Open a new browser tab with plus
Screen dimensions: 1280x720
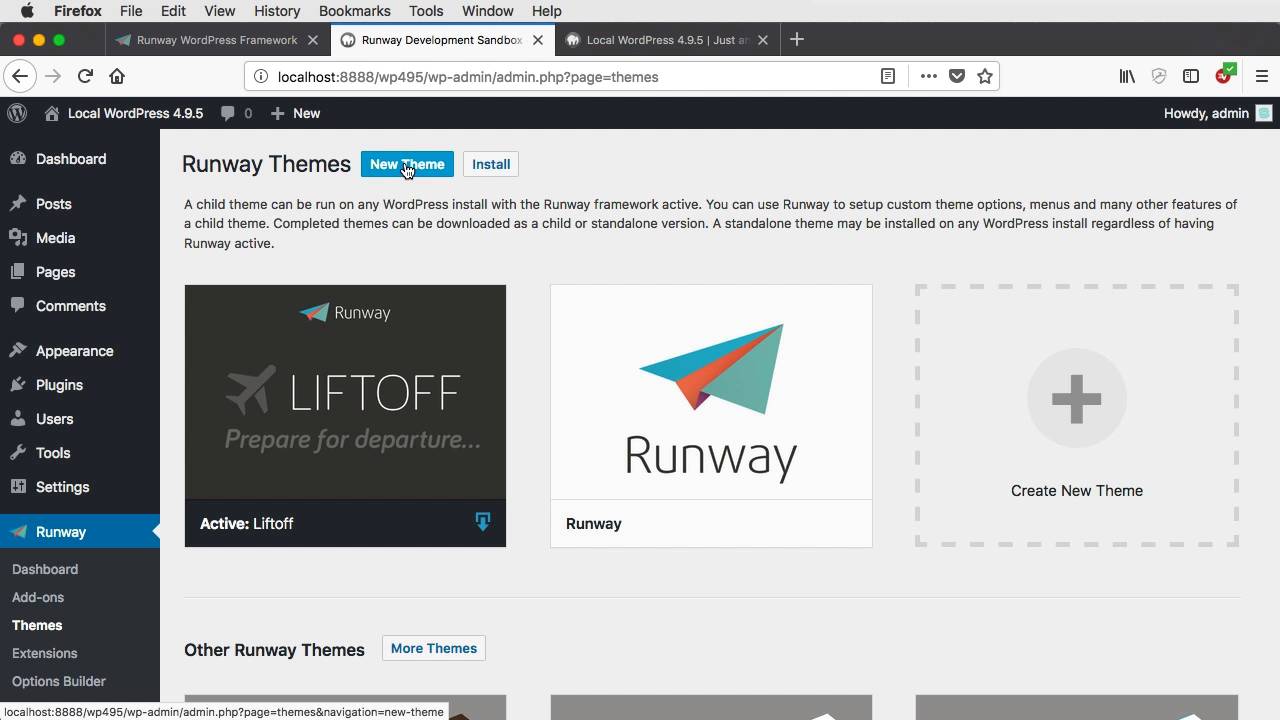pos(796,40)
